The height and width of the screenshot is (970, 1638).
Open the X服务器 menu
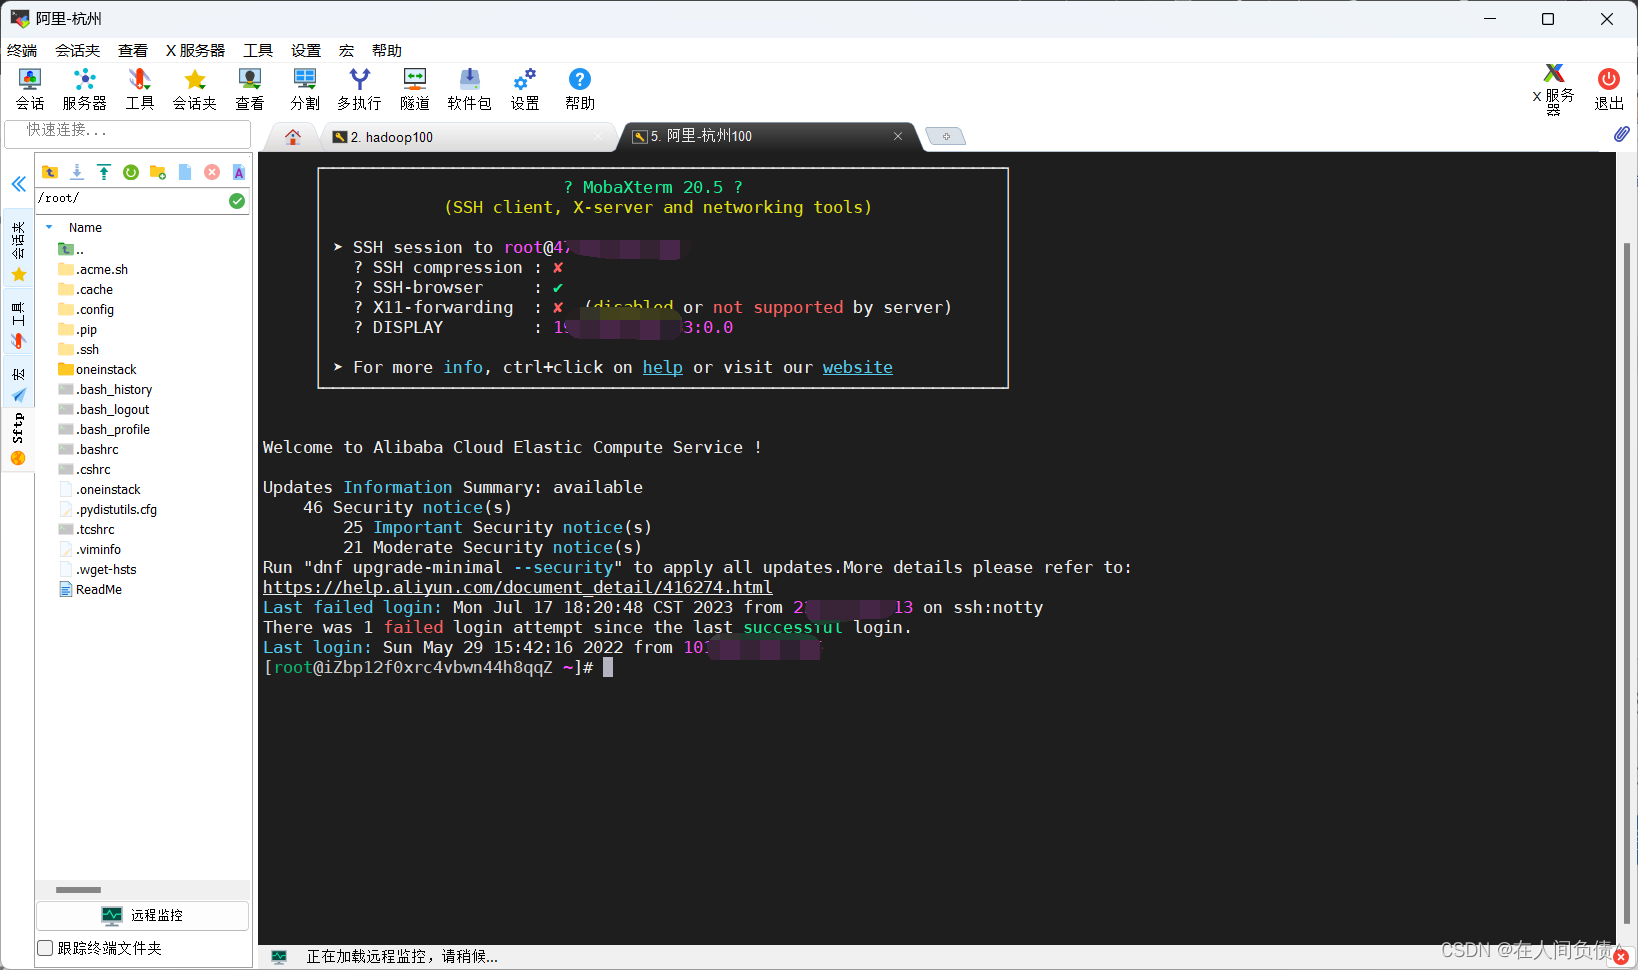coord(195,50)
